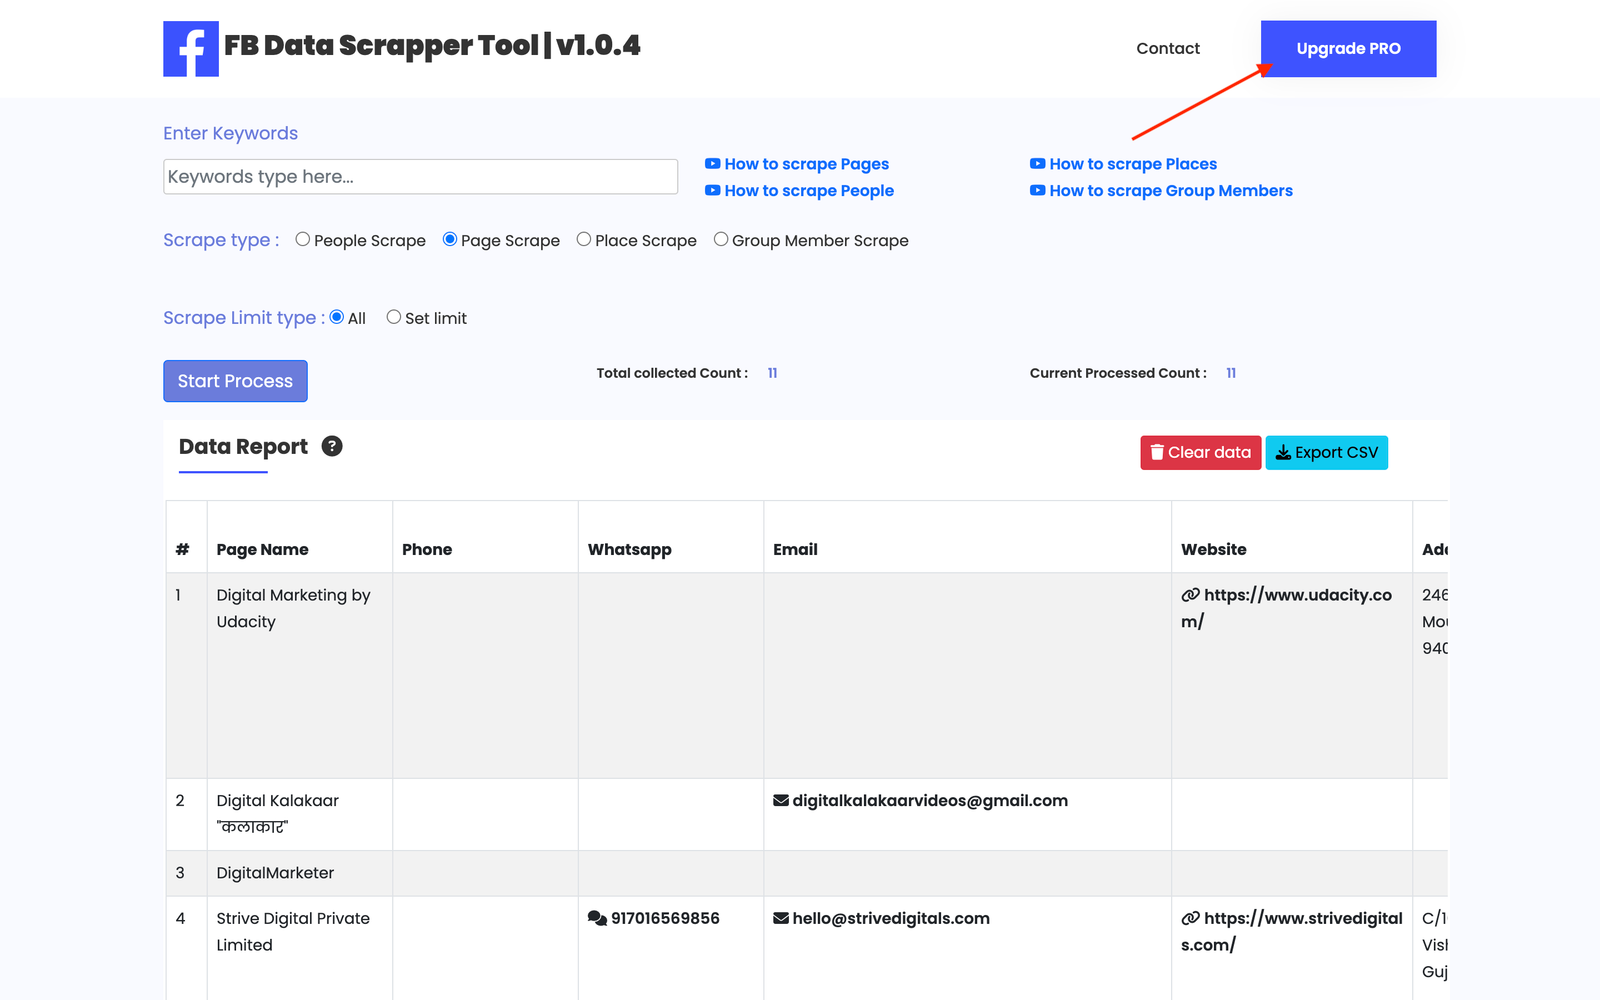The image size is (1600, 1000).
Task: Click the Email column header
Action: [x=795, y=549]
